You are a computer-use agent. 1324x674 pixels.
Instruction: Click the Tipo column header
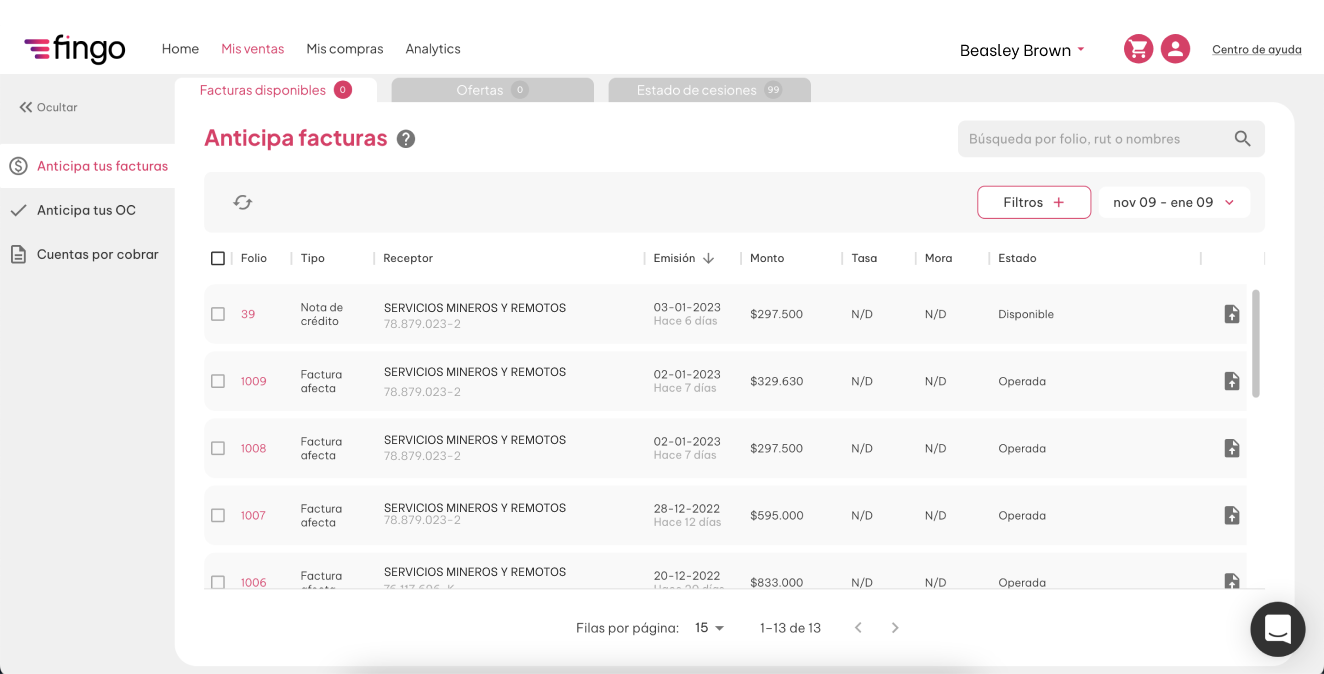click(313, 258)
